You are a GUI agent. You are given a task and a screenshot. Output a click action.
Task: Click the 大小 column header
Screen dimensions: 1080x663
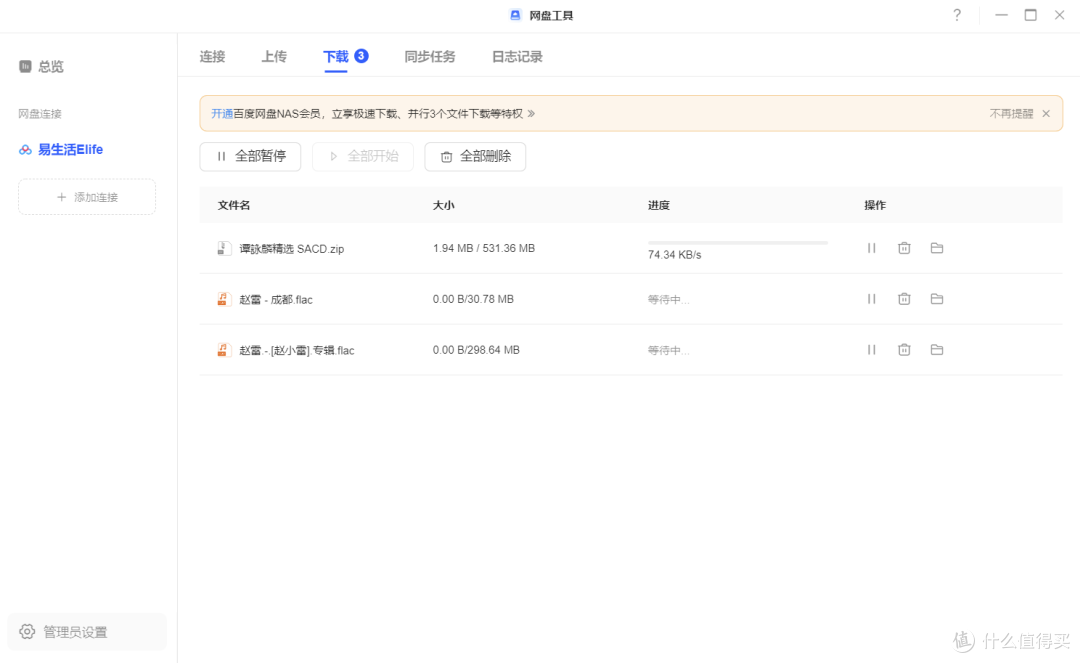tap(444, 205)
